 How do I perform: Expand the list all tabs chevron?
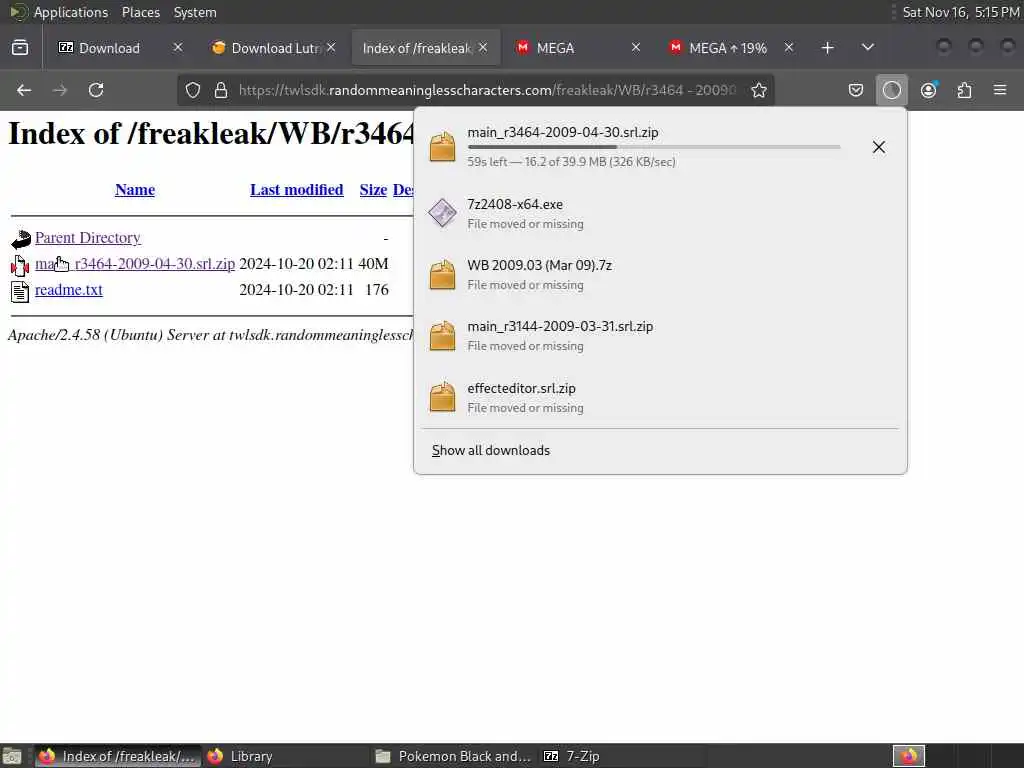click(x=867, y=47)
